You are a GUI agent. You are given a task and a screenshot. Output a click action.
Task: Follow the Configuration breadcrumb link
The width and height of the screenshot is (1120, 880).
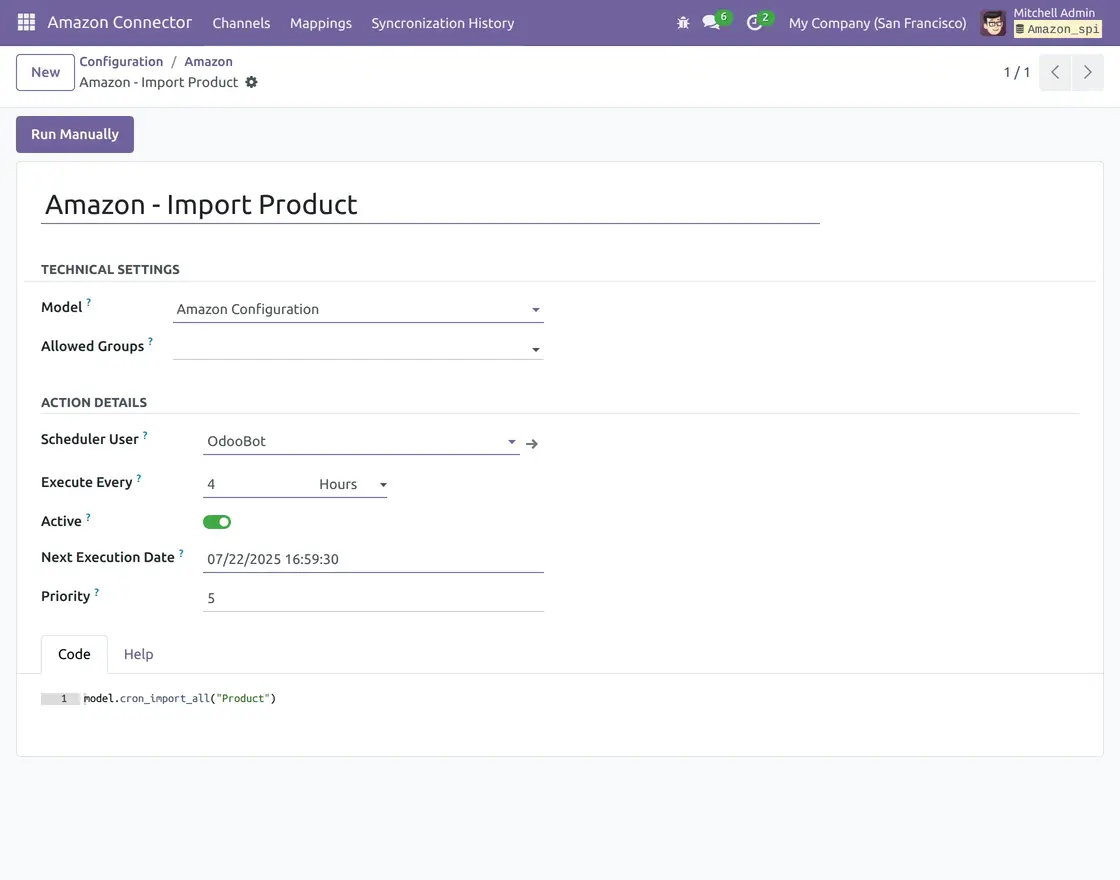pos(121,61)
